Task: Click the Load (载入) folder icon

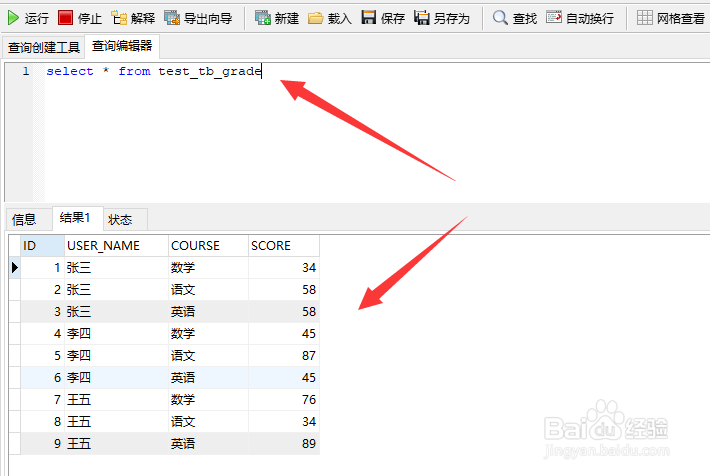Action: pos(316,18)
